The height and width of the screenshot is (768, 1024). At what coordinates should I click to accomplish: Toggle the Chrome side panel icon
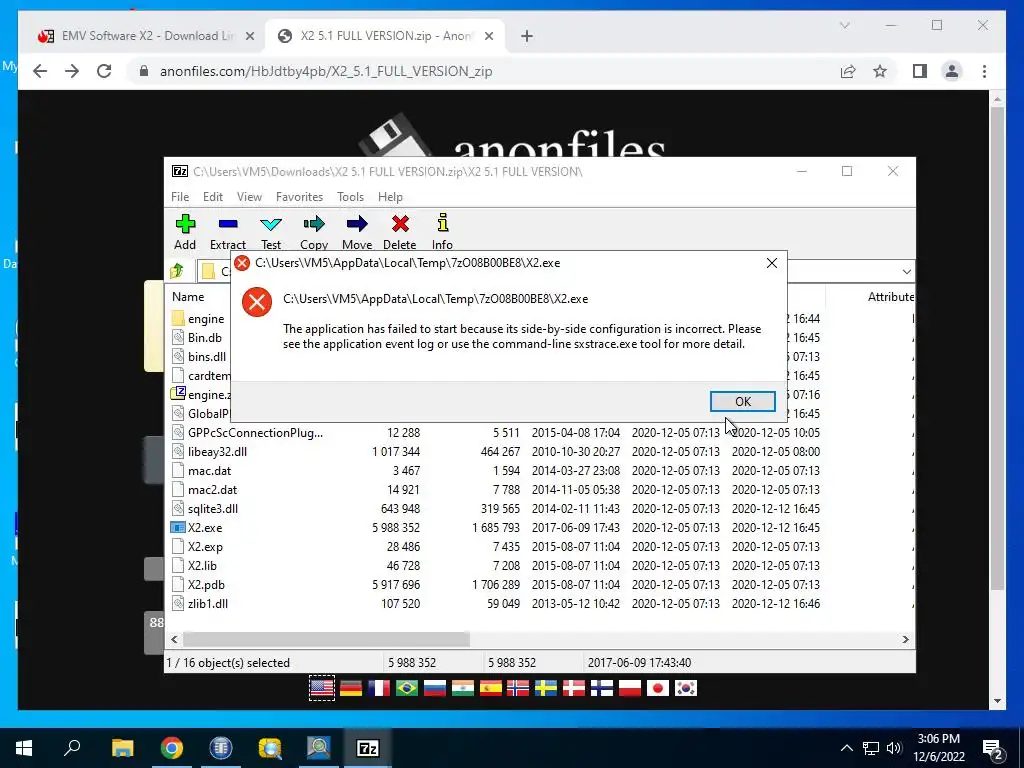coord(920,71)
